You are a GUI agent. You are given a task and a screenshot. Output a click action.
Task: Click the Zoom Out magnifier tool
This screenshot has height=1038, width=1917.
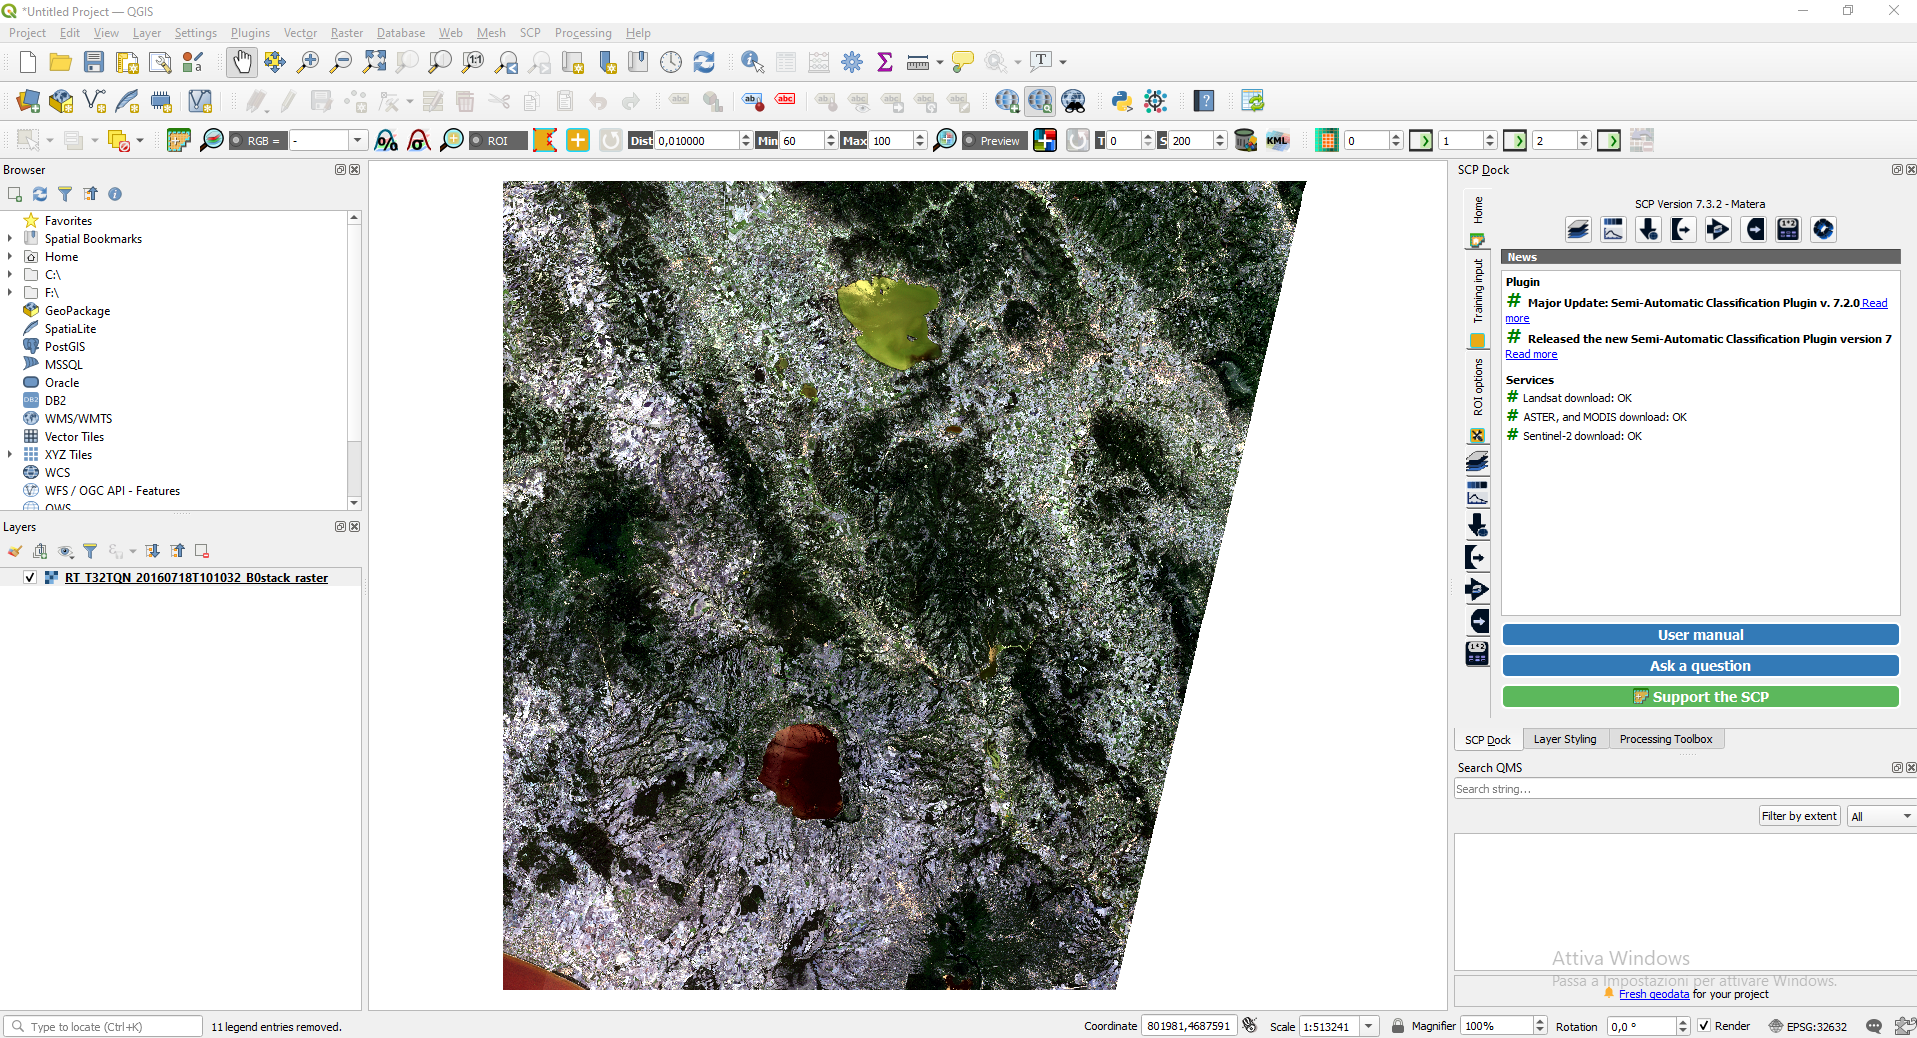[341, 62]
